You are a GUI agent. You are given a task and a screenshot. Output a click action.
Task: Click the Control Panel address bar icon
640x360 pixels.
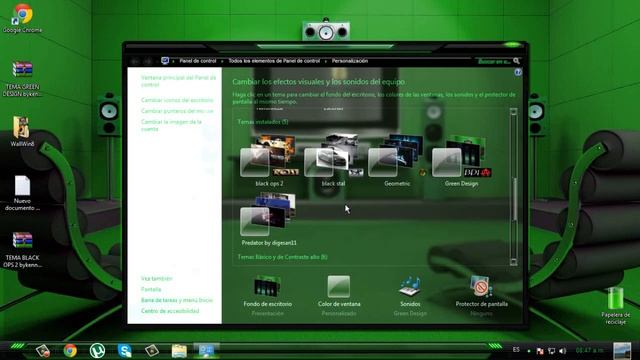pos(165,61)
